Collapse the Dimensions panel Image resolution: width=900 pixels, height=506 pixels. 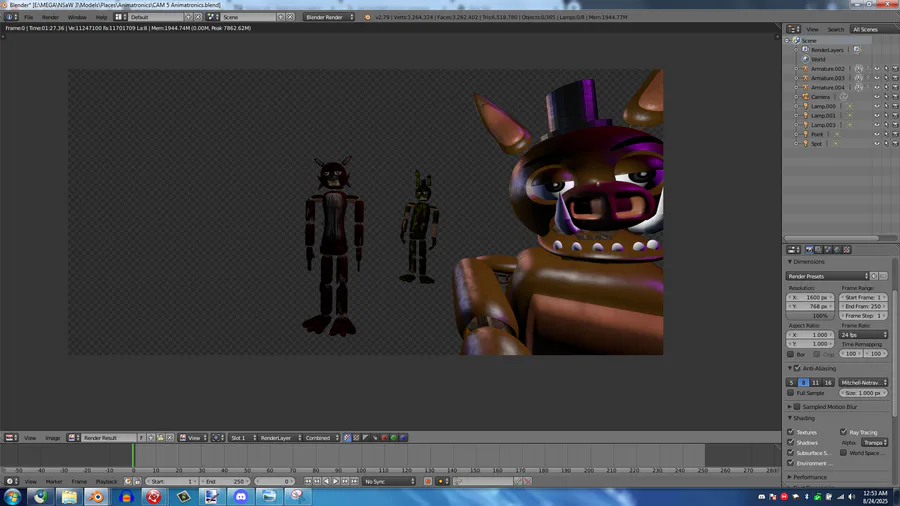click(790, 262)
